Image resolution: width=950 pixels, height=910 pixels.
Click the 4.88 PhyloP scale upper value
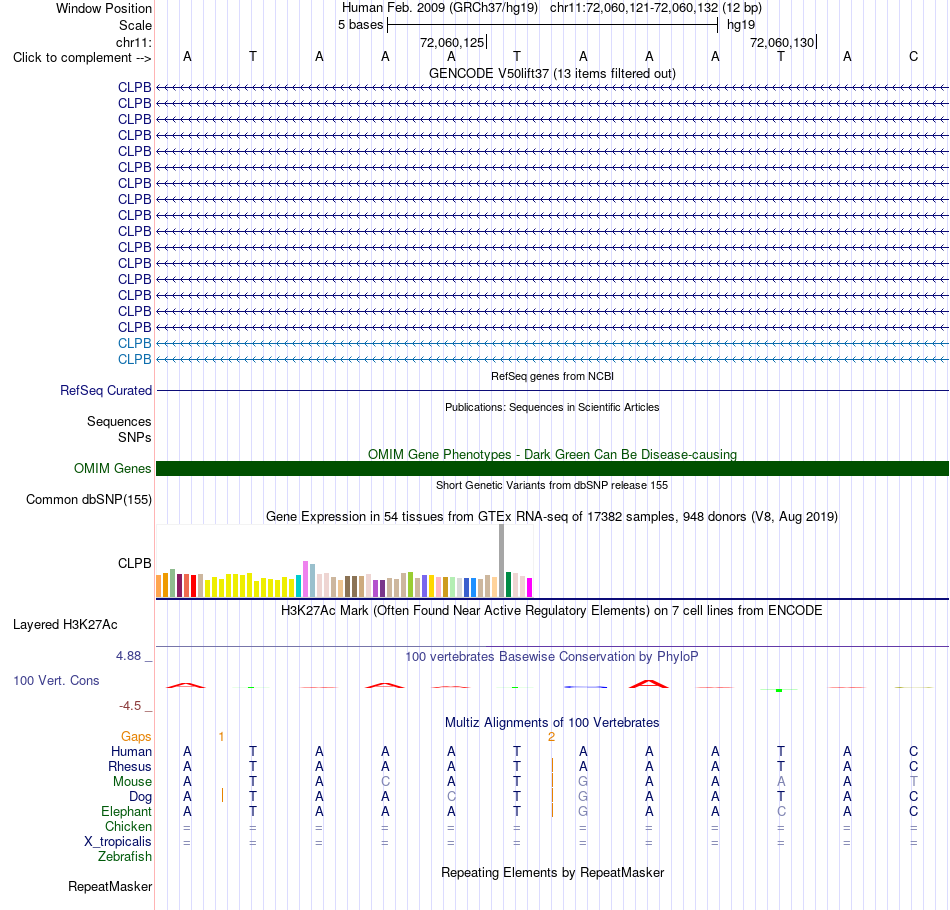click(x=128, y=656)
